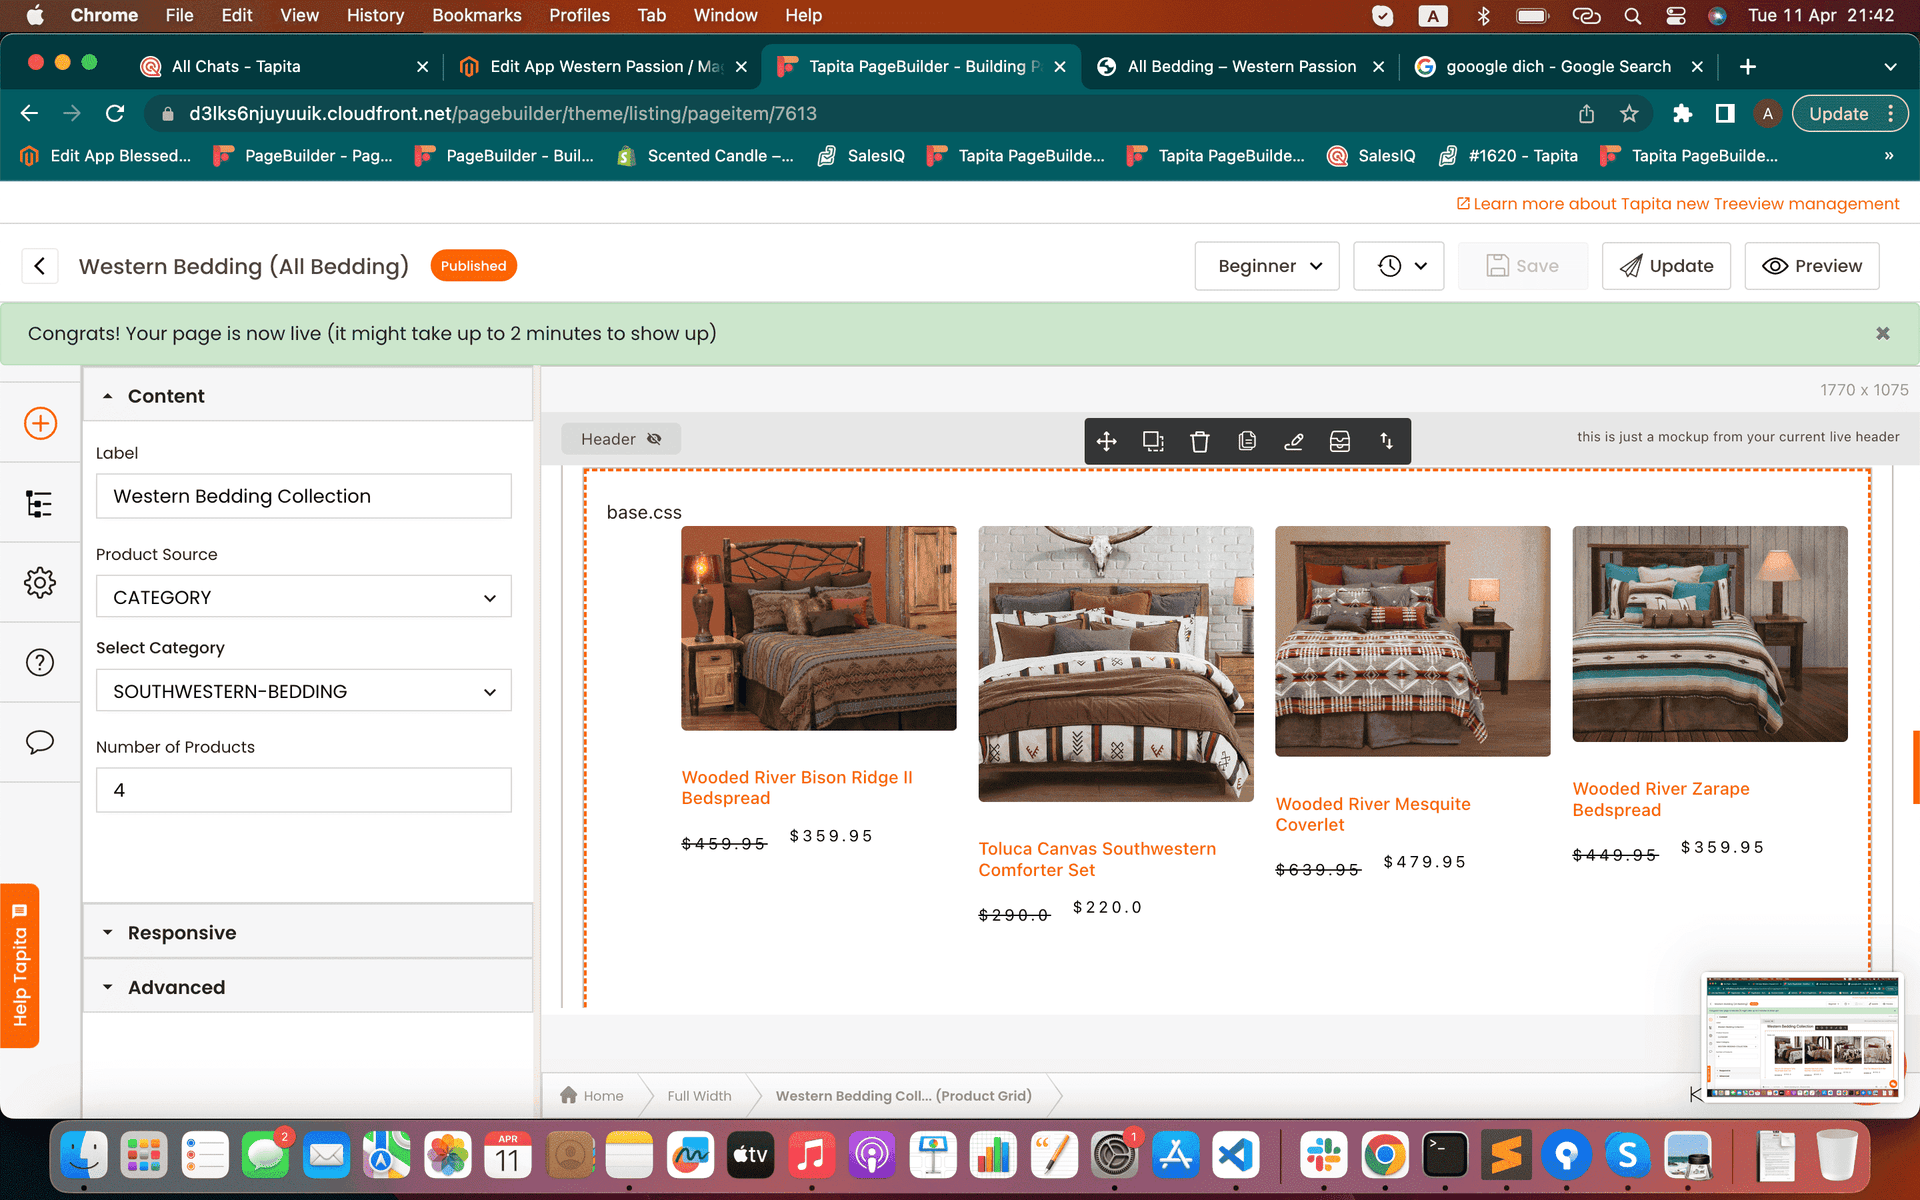Expand the Advanced section
The width and height of the screenshot is (1920, 1200).
[x=308, y=987]
